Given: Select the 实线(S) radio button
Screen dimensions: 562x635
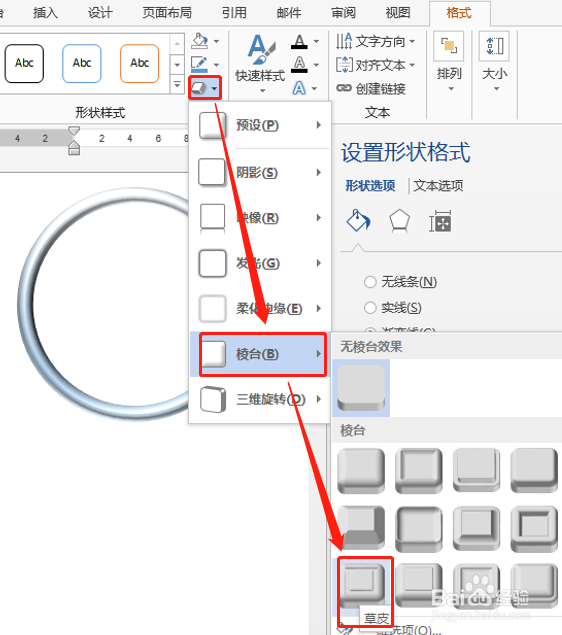Looking at the screenshot, I should pyautogui.click(x=370, y=308).
